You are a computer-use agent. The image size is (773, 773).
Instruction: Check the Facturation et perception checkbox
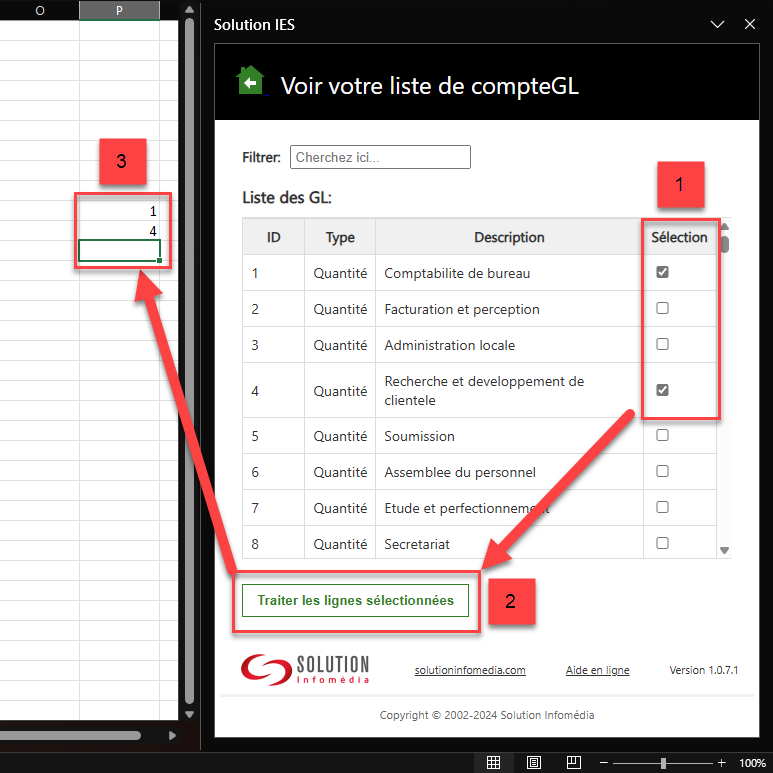pyautogui.click(x=662, y=308)
